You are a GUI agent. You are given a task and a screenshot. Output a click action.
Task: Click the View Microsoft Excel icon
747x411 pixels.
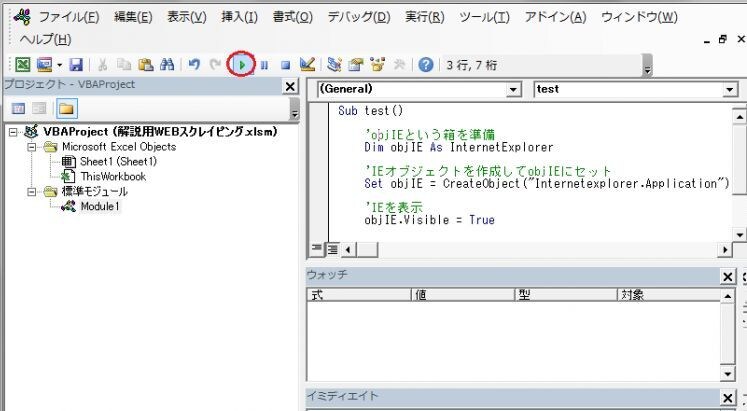pos(22,65)
